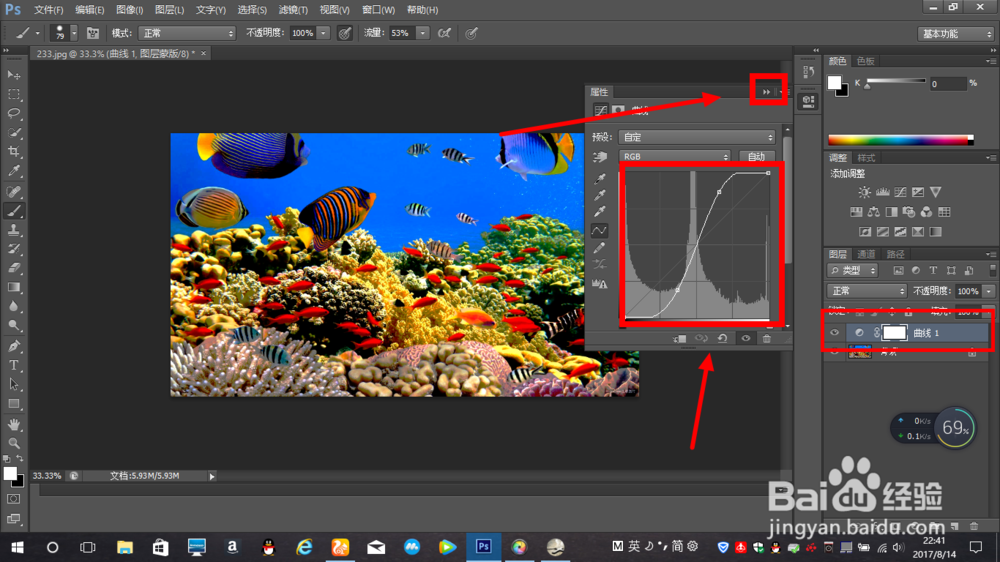Click the 曲线 1 layer mask thumbnail

coord(894,332)
